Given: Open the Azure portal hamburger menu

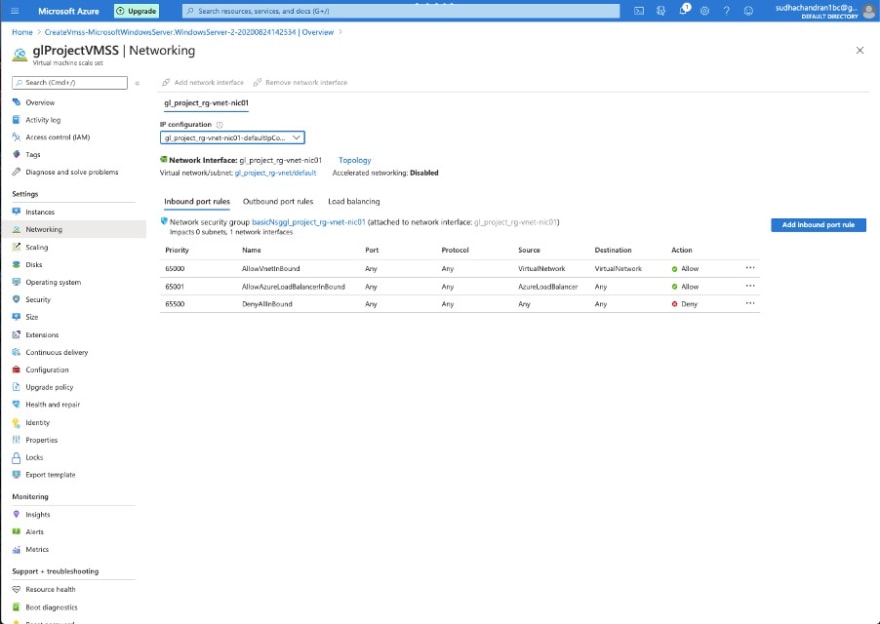Looking at the screenshot, I should pyautogui.click(x=15, y=11).
